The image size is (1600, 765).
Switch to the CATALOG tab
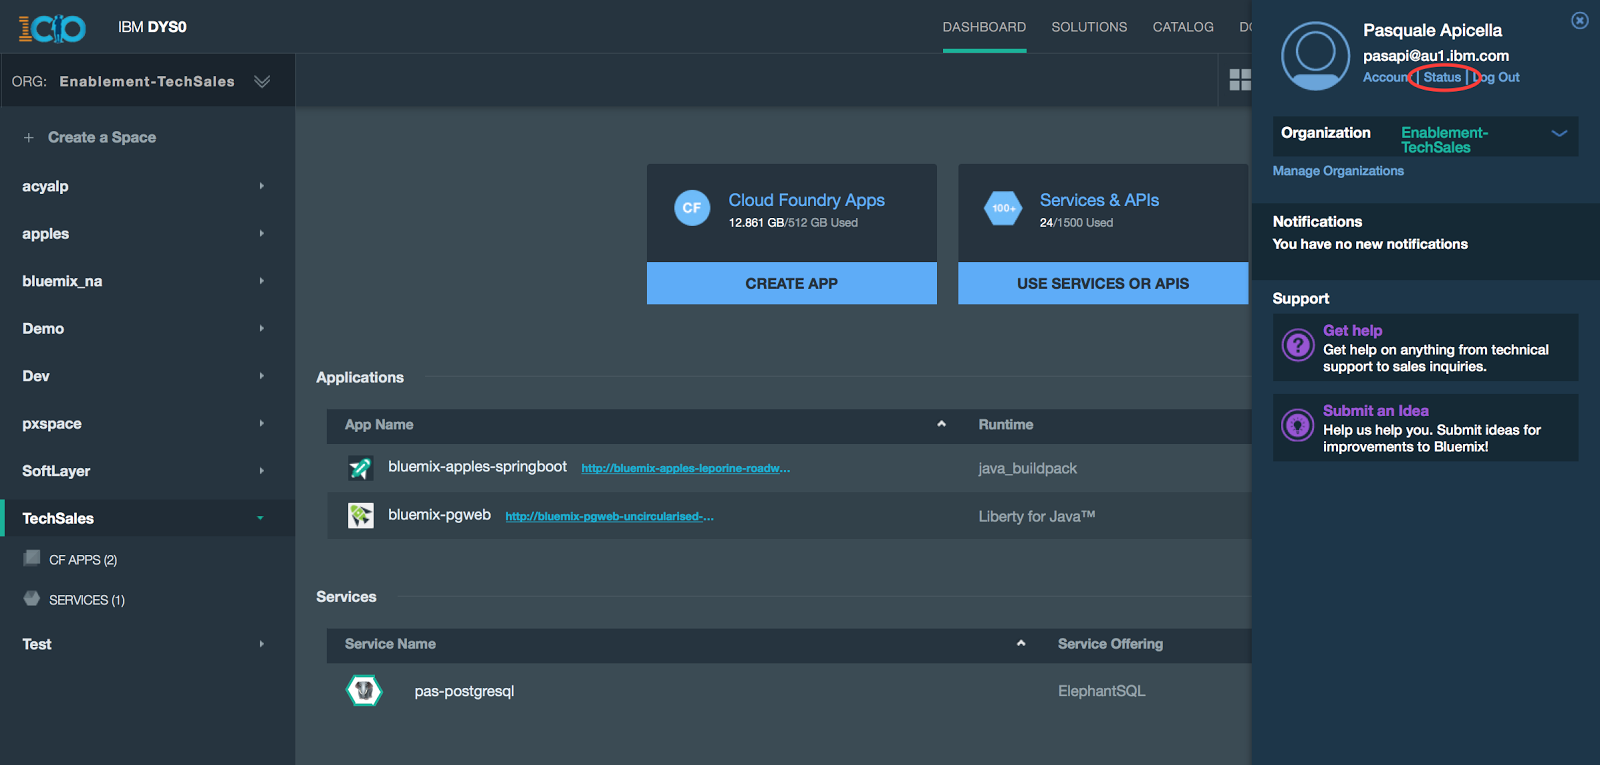pyautogui.click(x=1183, y=27)
